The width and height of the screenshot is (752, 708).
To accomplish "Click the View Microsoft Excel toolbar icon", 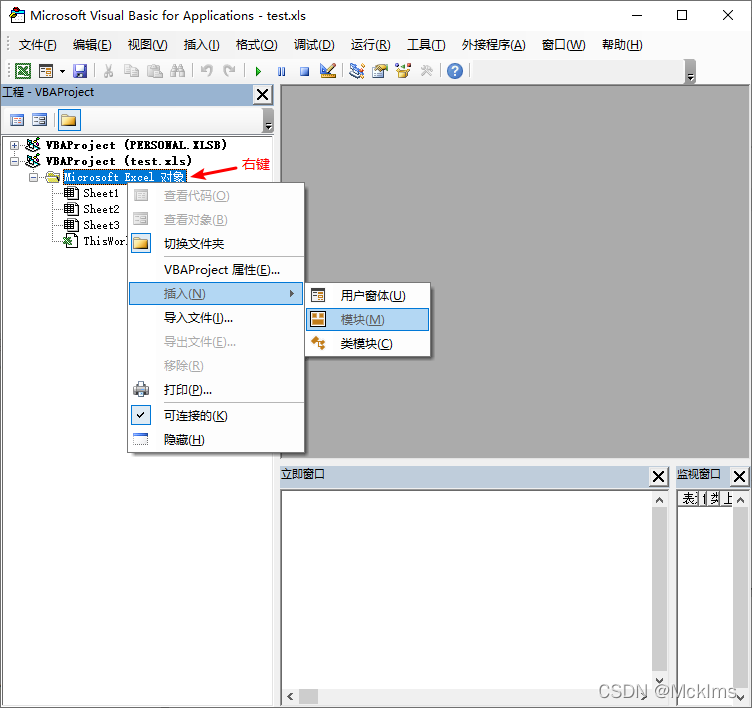I will pos(23,71).
